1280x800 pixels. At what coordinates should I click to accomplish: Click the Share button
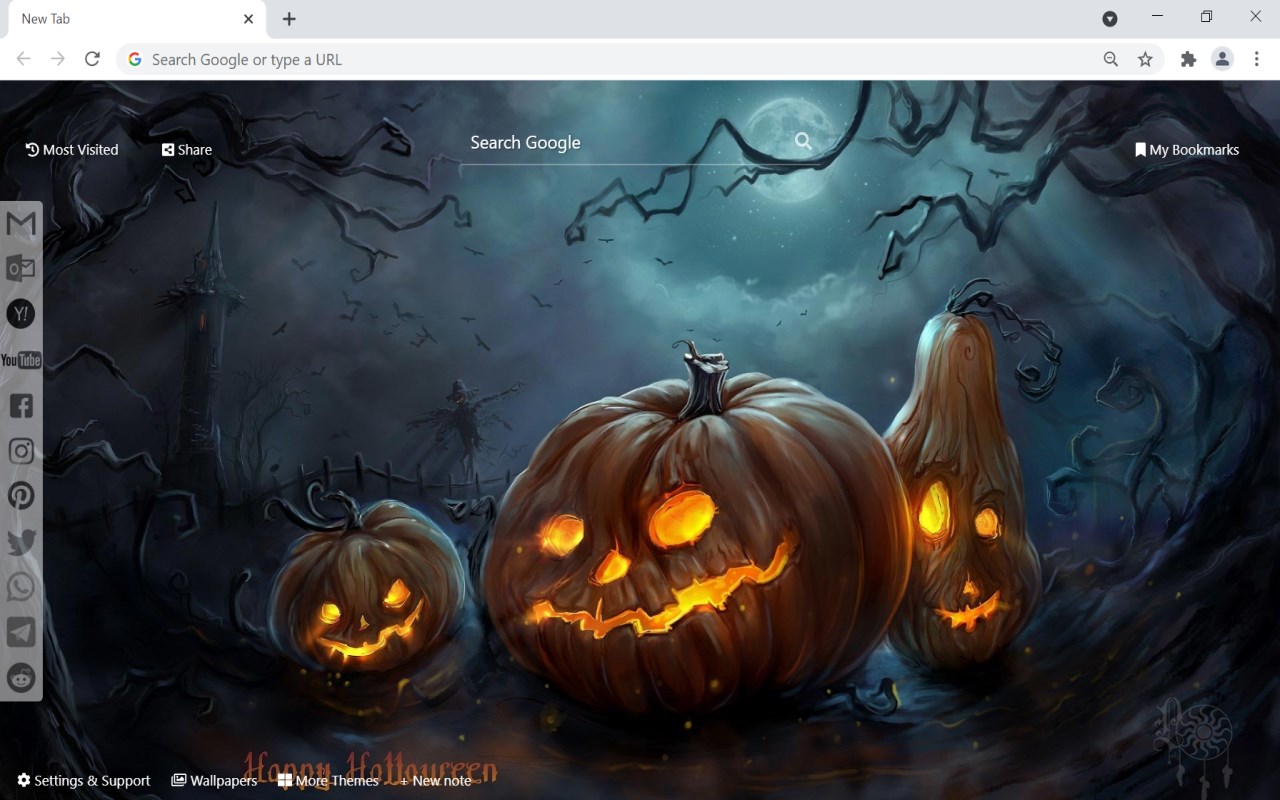(x=187, y=150)
